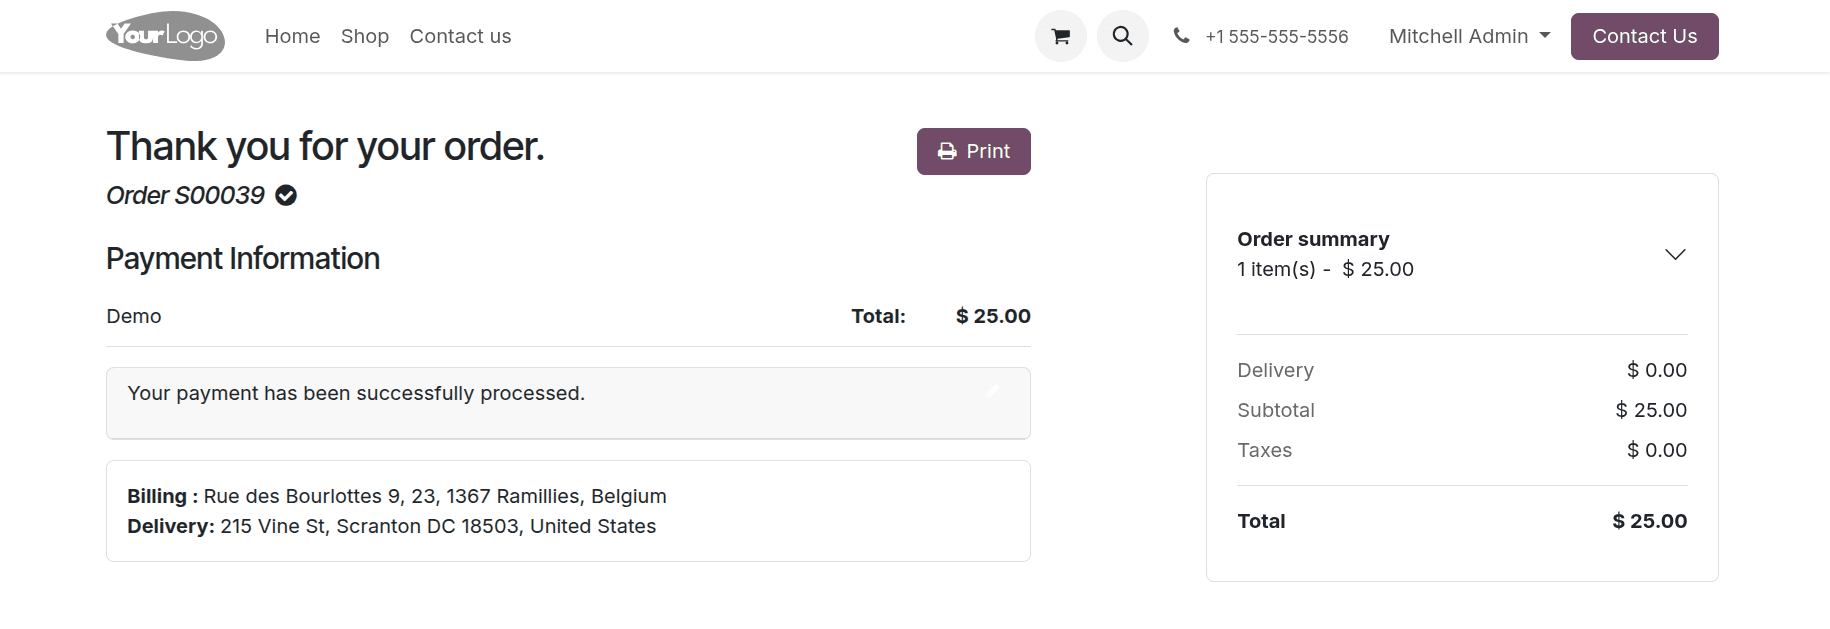This screenshot has width=1830, height=629.
Task: Collapse the Order summary section
Action: tap(1676, 254)
